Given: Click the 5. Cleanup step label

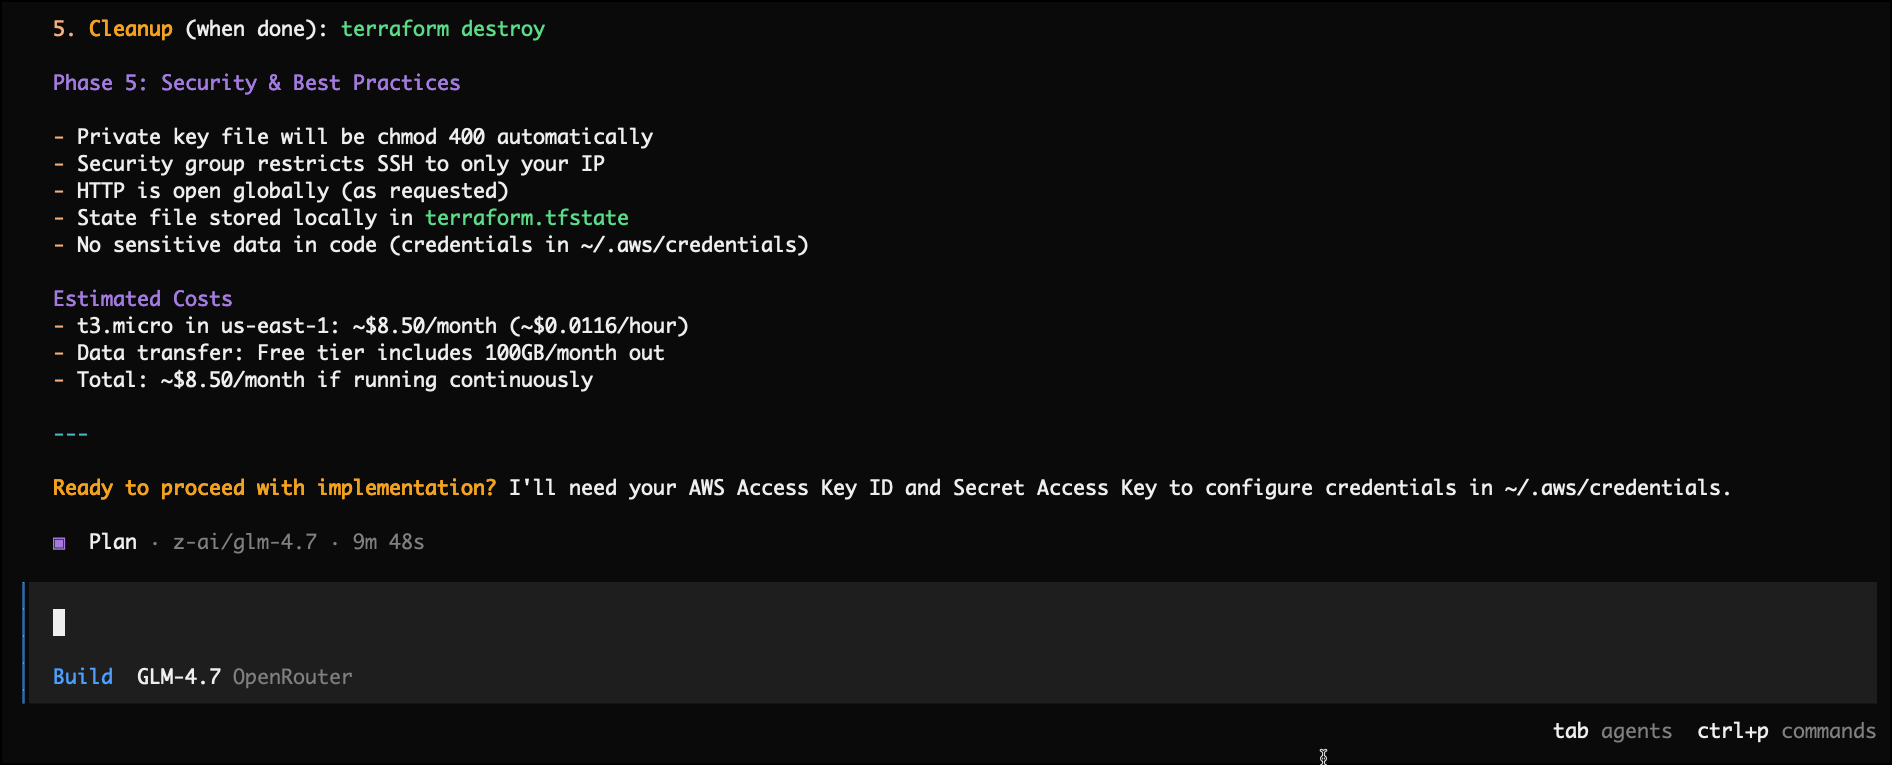Looking at the screenshot, I should [x=112, y=29].
